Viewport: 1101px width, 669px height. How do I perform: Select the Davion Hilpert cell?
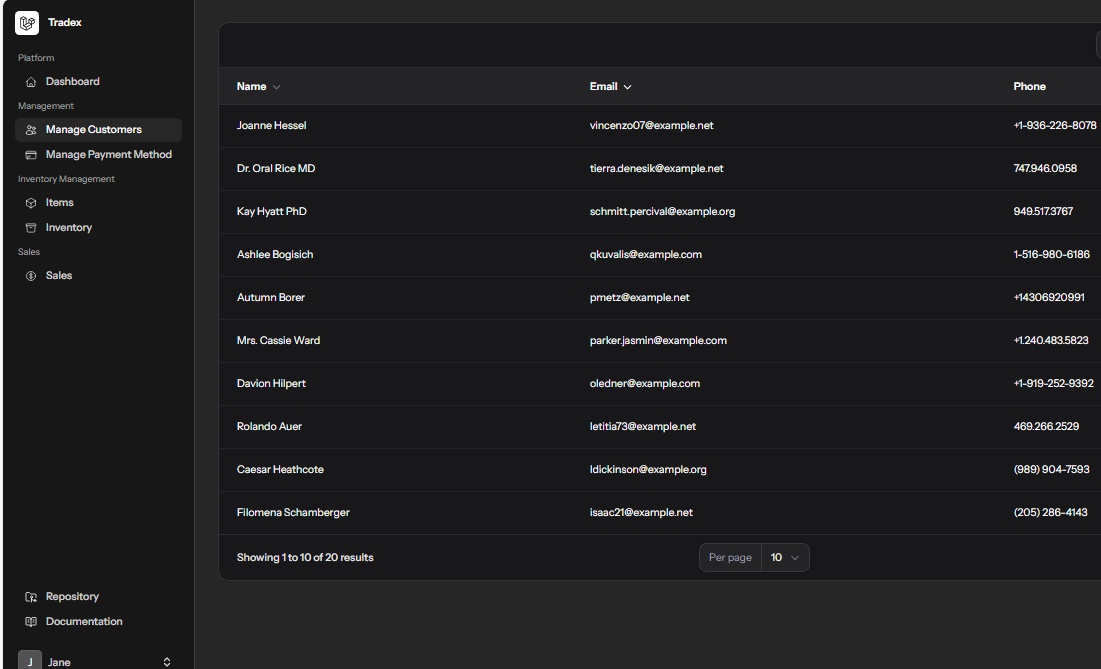(271, 383)
